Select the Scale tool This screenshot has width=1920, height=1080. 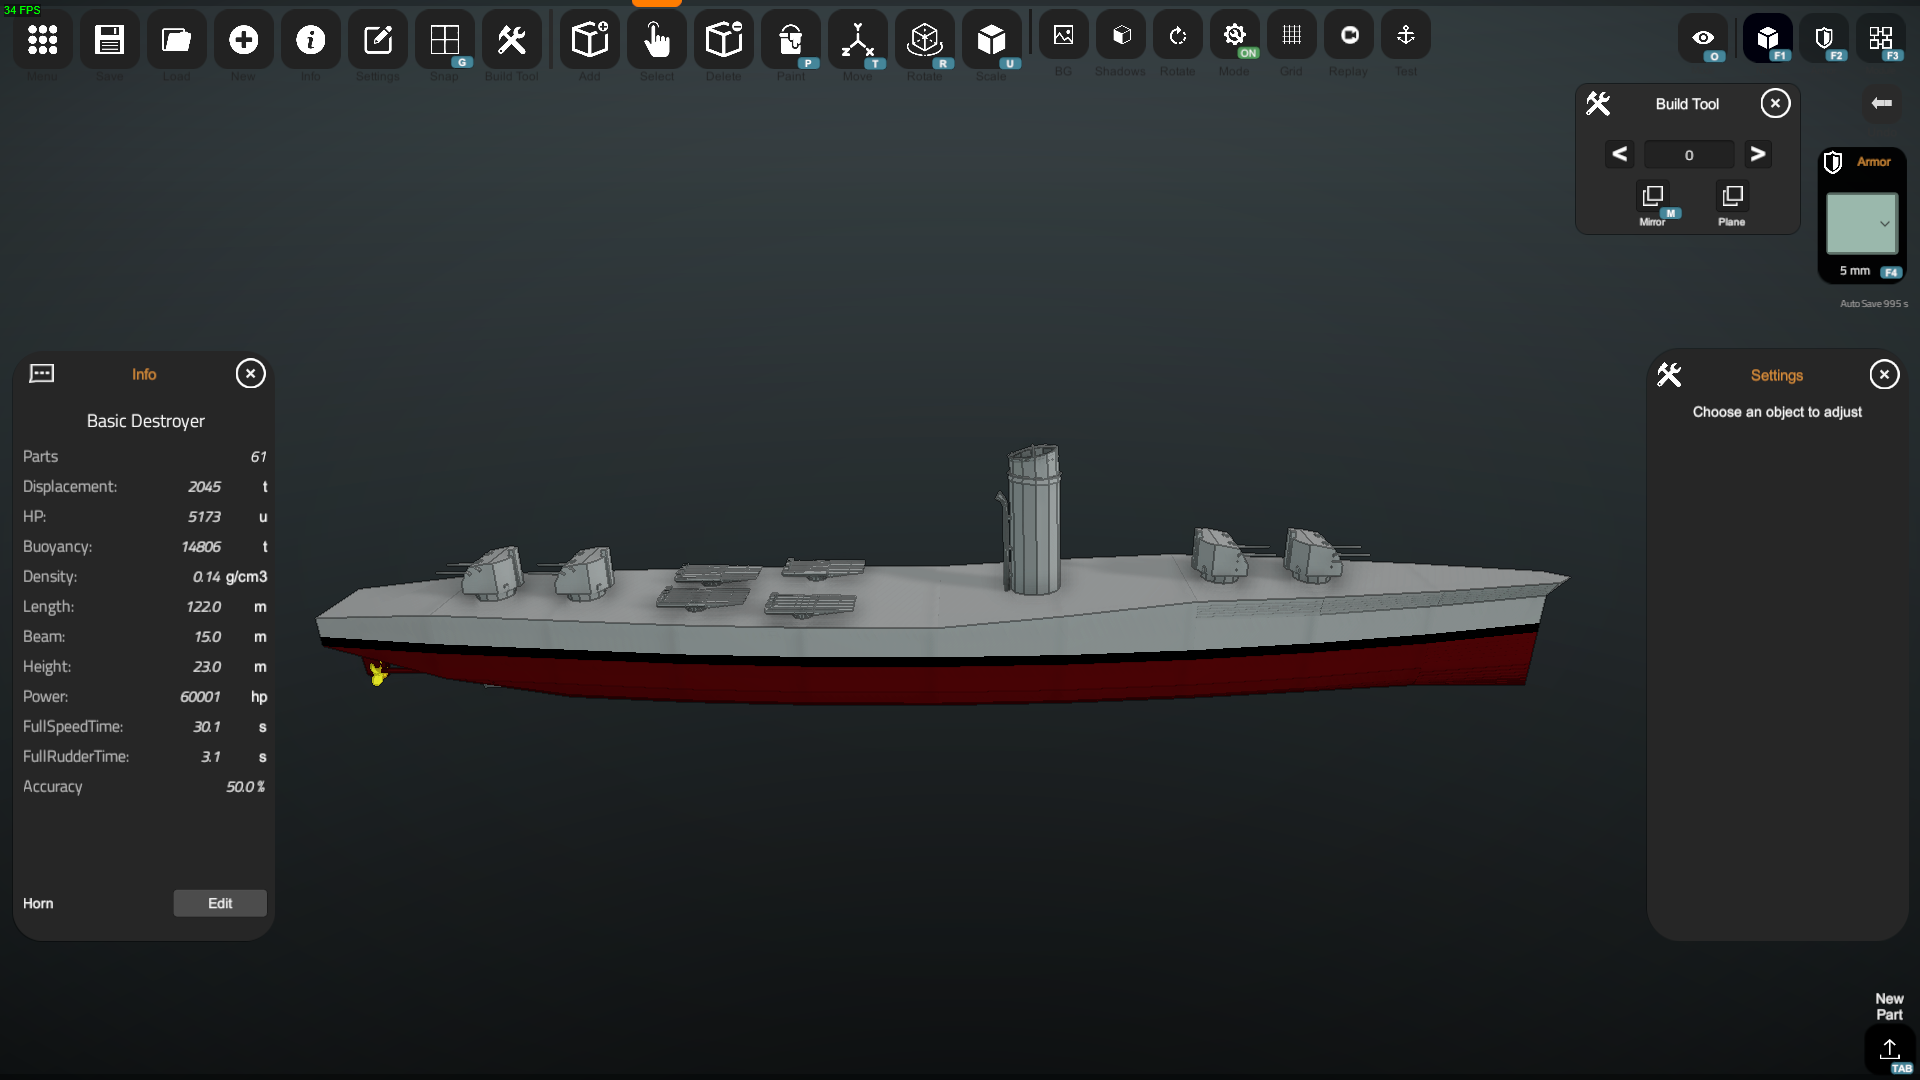[x=991, y=40]
